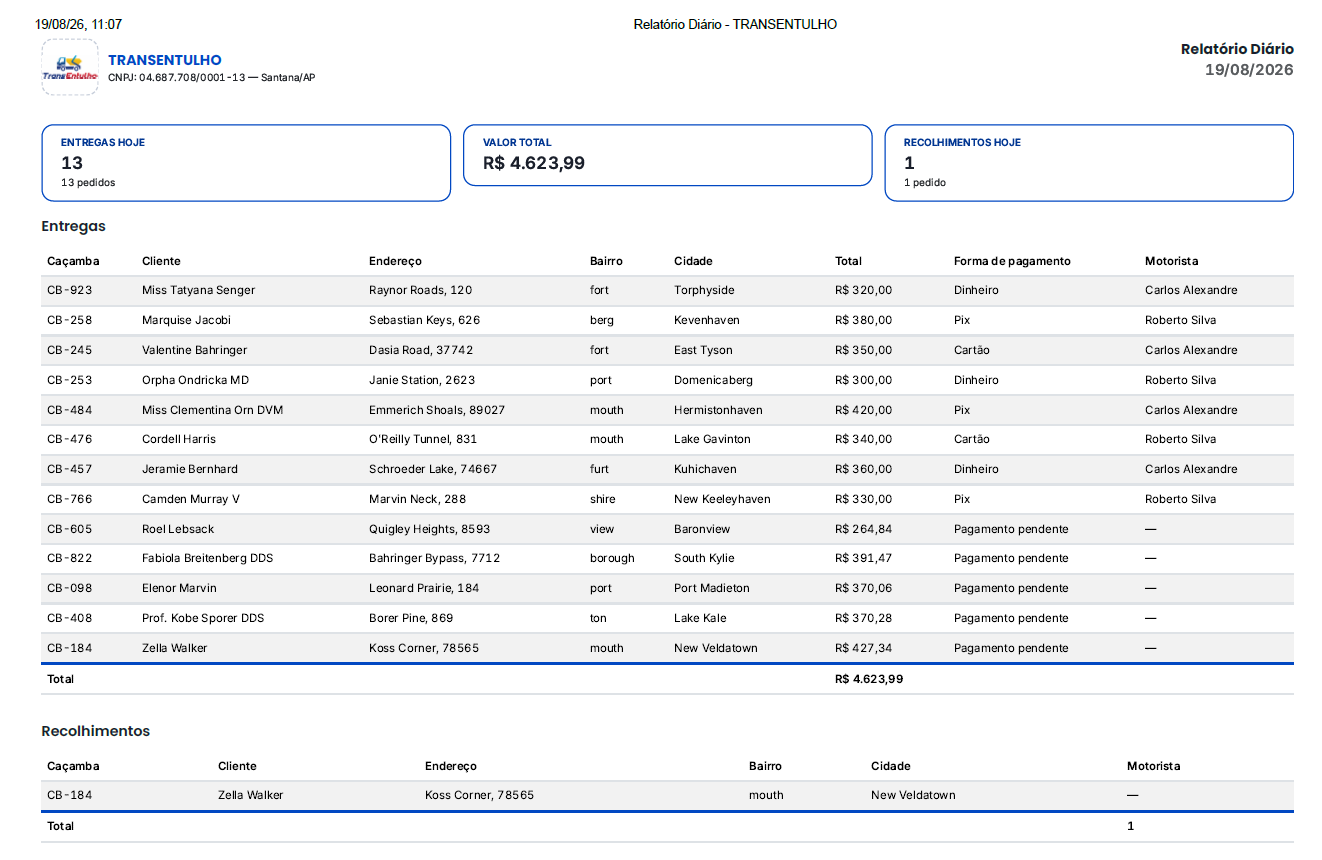This screenshot has width=1322, height=860.
Task: Click the Endereço header in Entregas table
Action: (x=395, y=261)
